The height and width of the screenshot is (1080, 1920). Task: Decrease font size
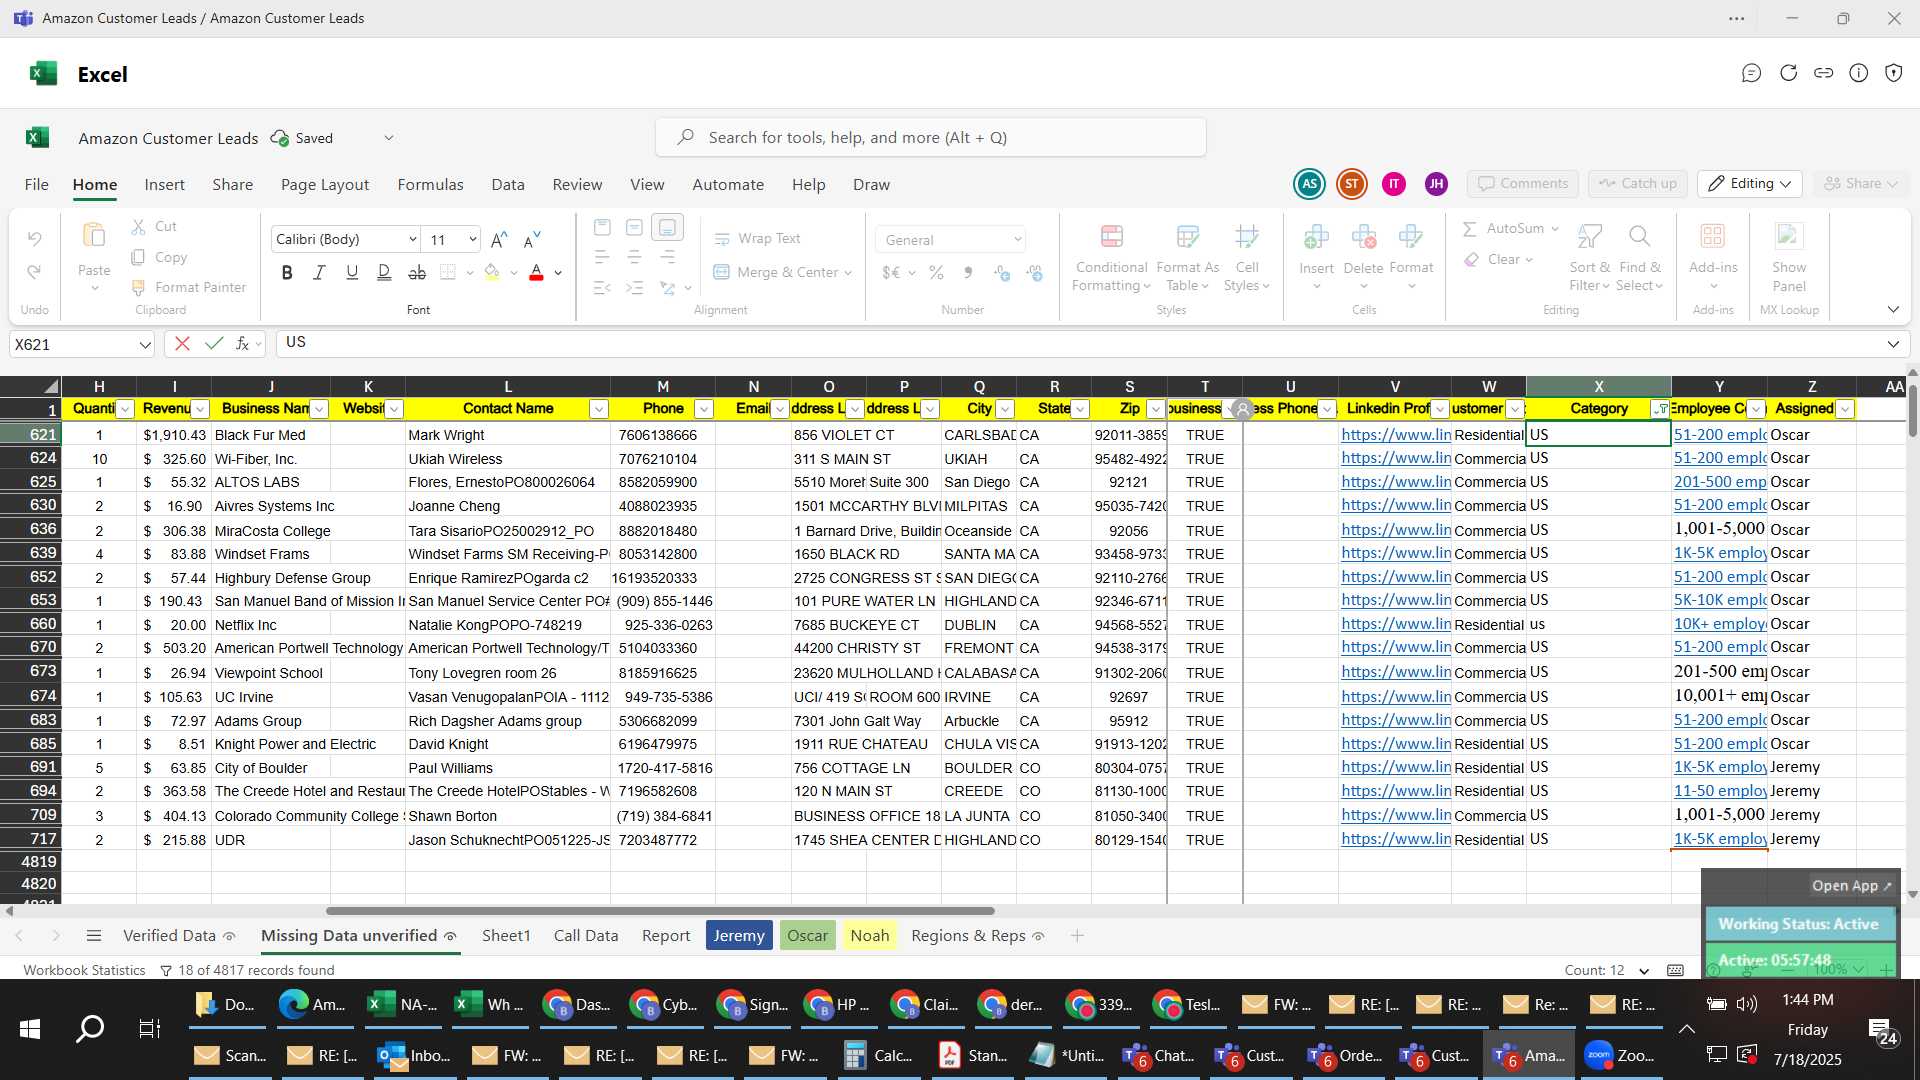(532, 240)
